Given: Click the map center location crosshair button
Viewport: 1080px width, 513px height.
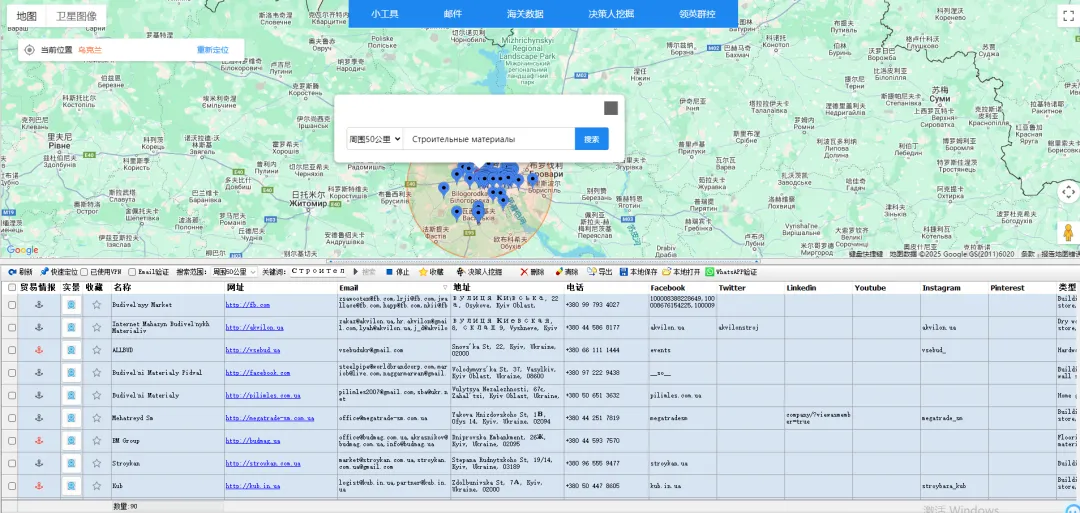Looking at the screenshot, I should [1068, 192].
